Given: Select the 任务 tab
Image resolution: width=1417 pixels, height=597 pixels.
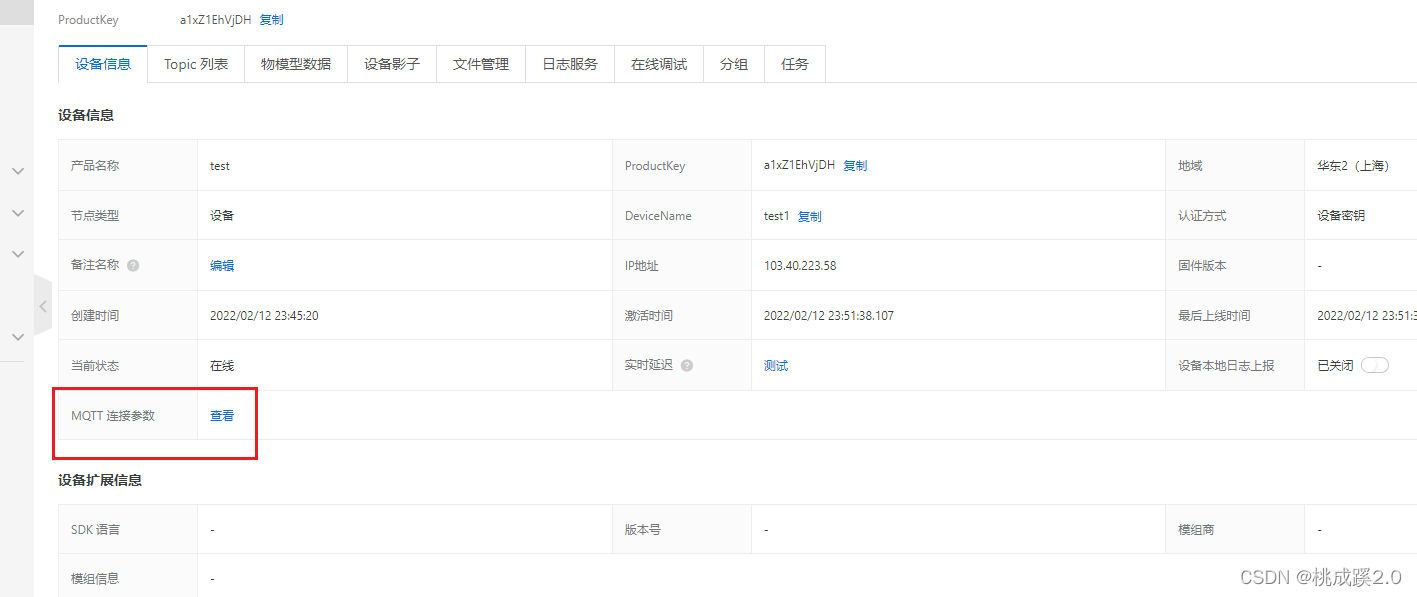Looking at the screenshot, I should (795, 64).
